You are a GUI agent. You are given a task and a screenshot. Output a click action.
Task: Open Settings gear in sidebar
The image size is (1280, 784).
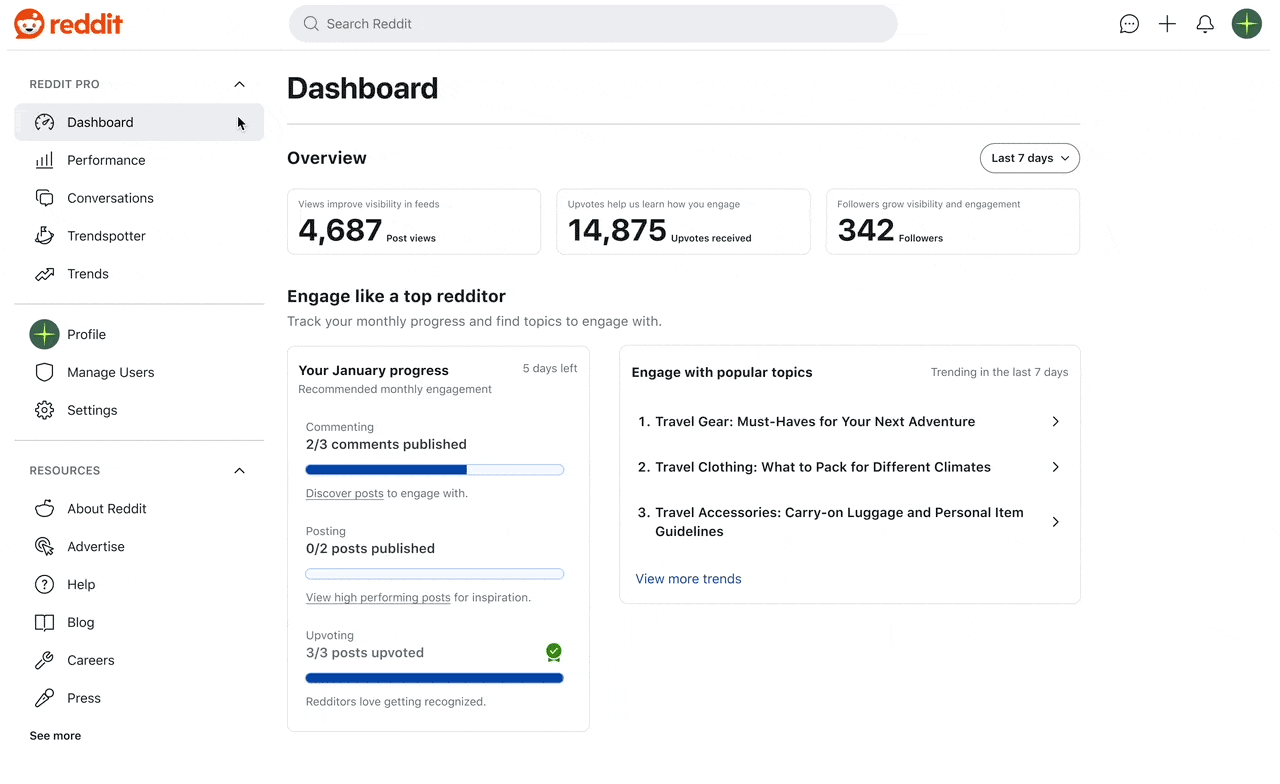[44, 410]
